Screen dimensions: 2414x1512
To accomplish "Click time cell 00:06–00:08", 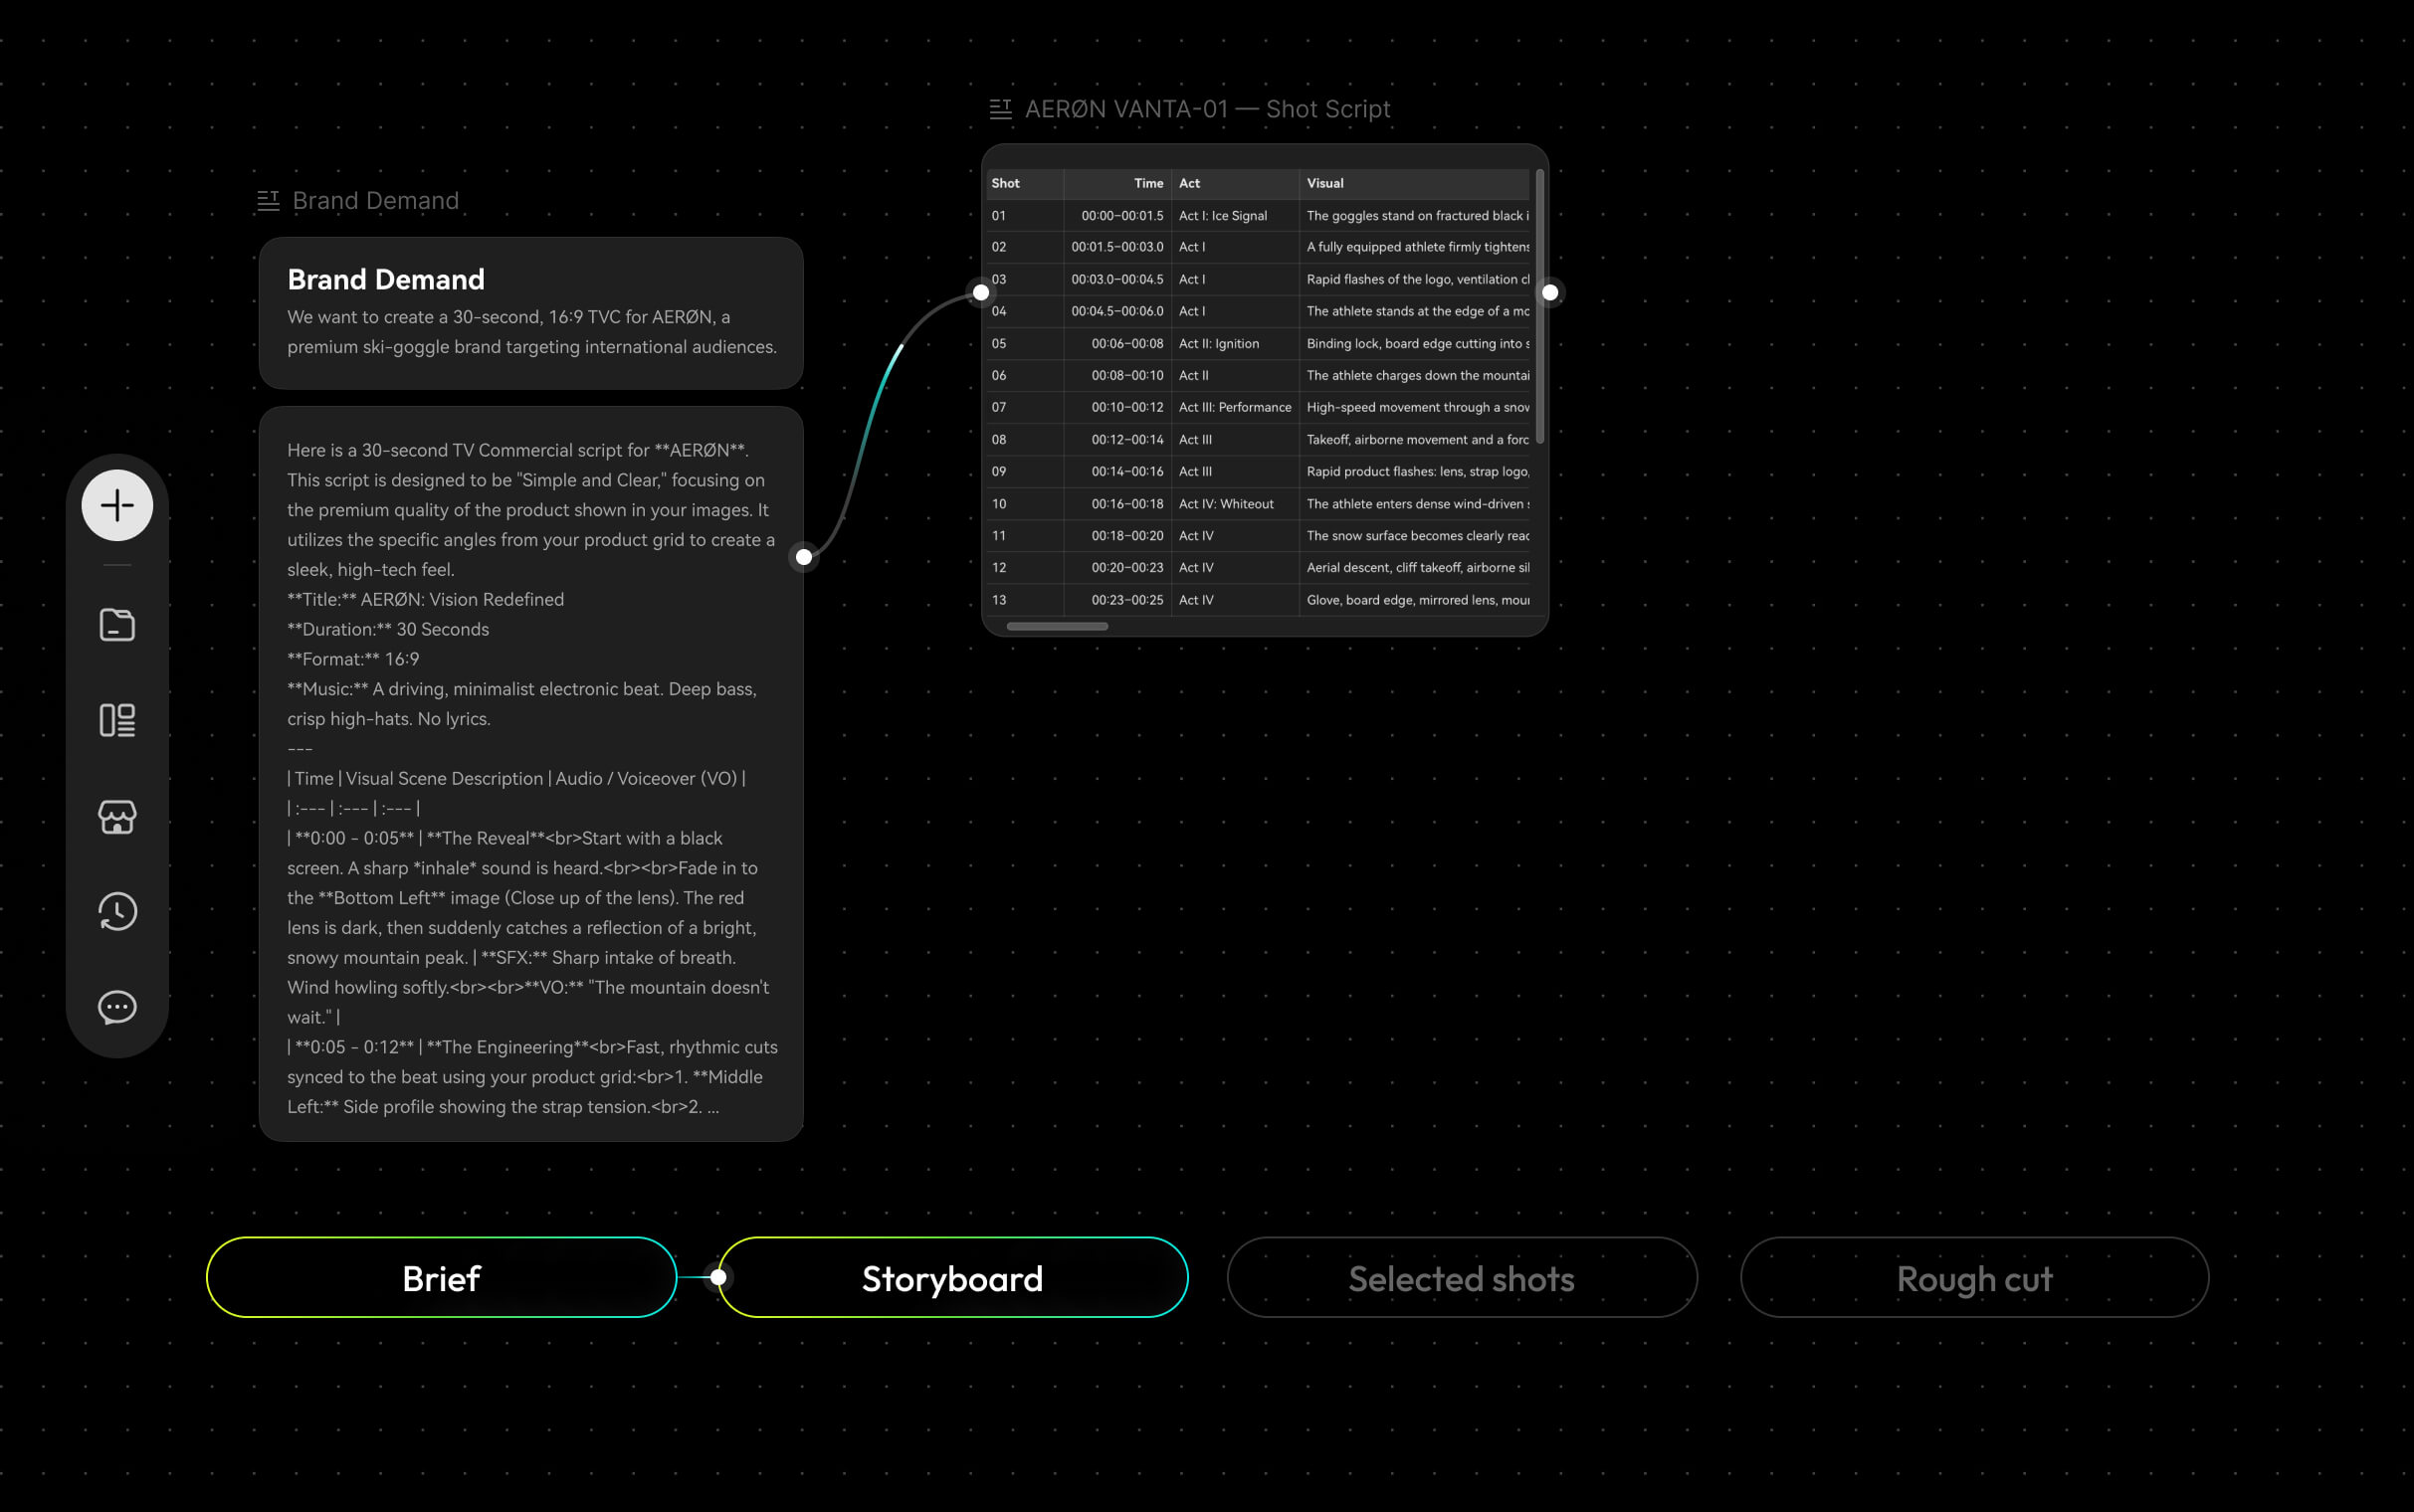I will (x=1118, y=343).
